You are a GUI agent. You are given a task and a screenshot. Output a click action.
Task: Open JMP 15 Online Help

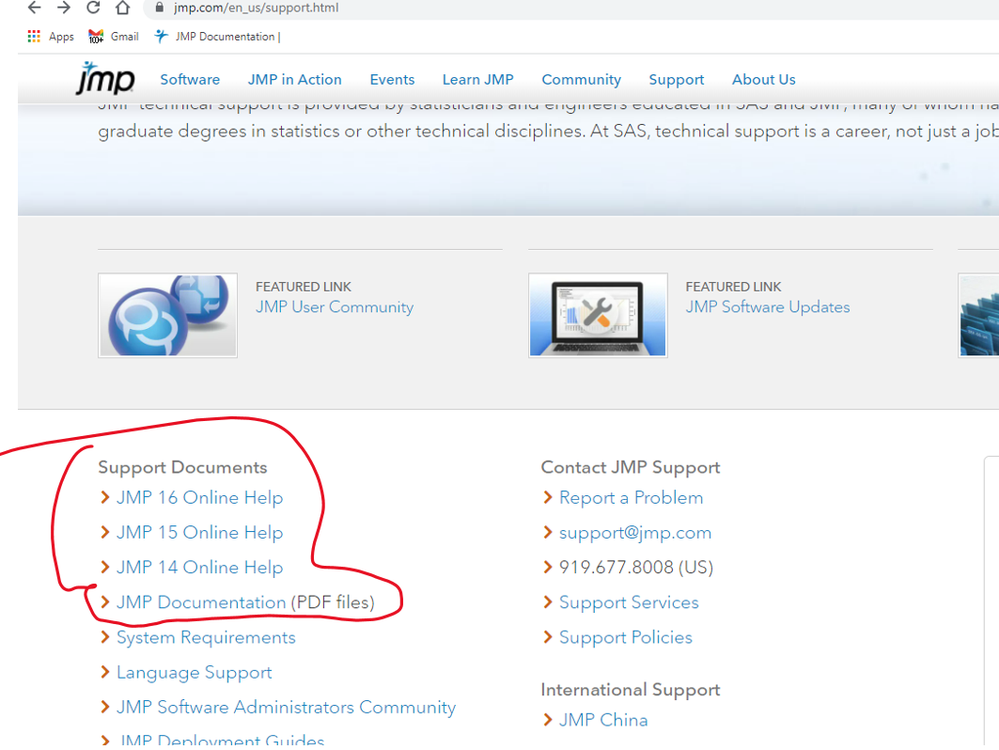coord(199,533)
